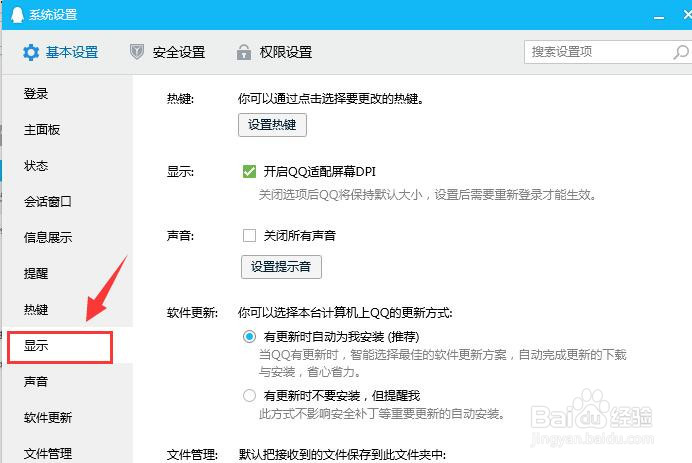Image resolution: width=692 pixels, height=463 pixels.
Task: Click the gear icon beside 基本设置
Action: [x=31, y=53]
